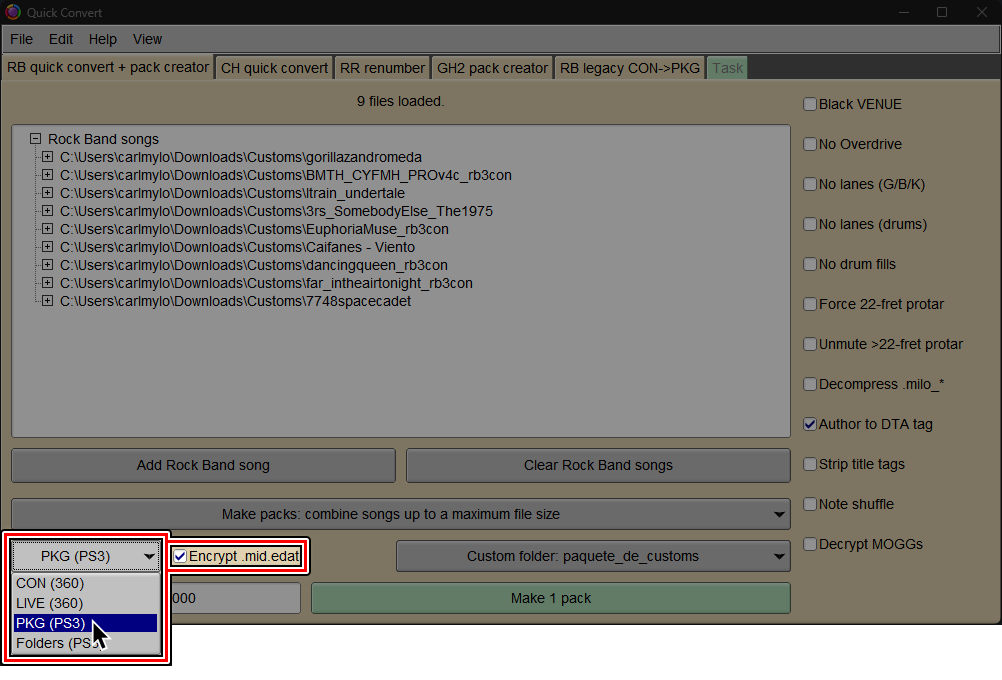The image size is (1002, 680).
Task: Switch to RR renumber tab
Action: (x=382, y=68)
